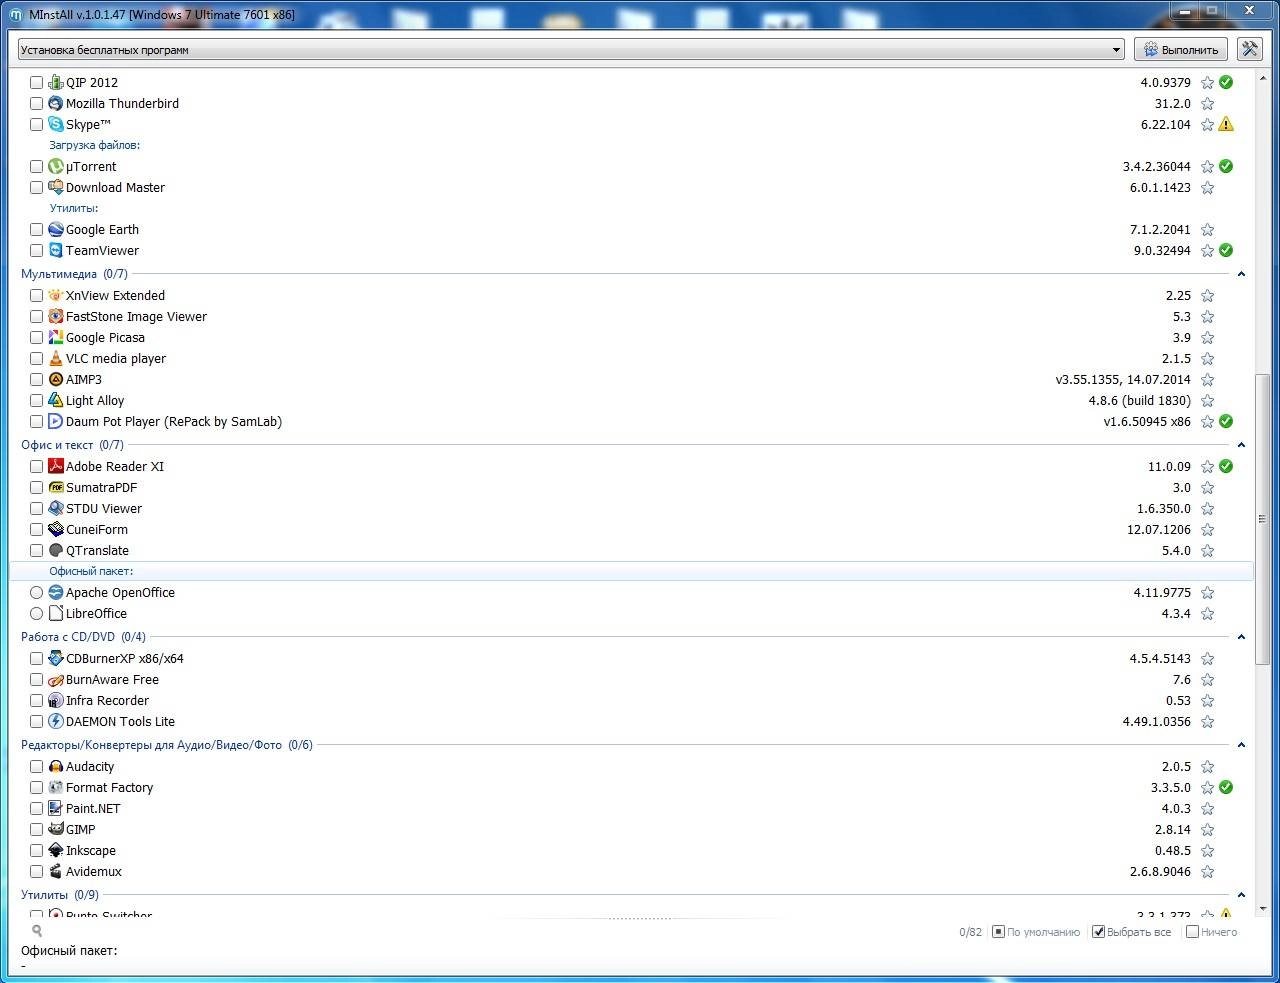Click the Inkscape icon
This screenshot has height=983, width=1280.
coord(56,850)
